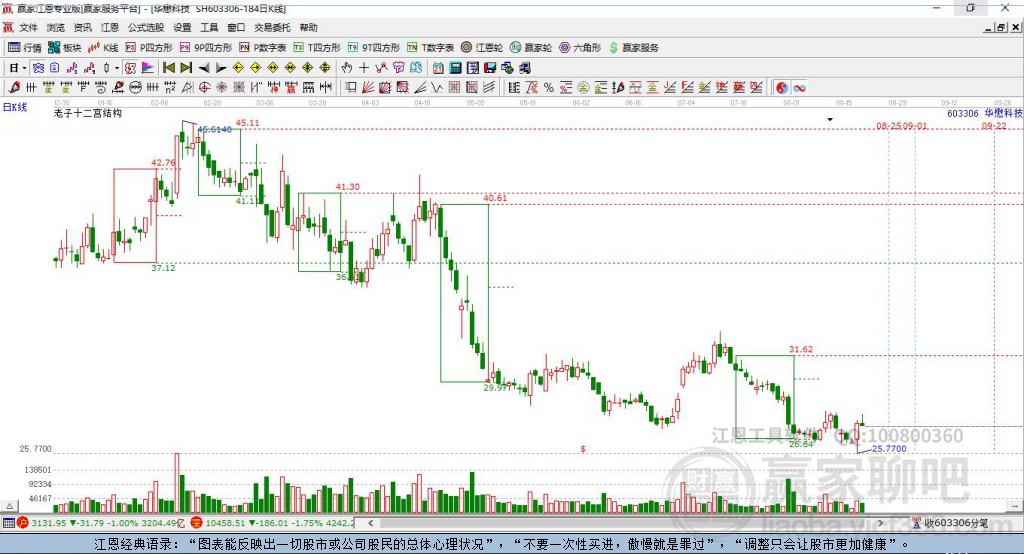Jump to last bar icon
Viewport: 1024px width, 554px height.
click(x=186, y=68)
